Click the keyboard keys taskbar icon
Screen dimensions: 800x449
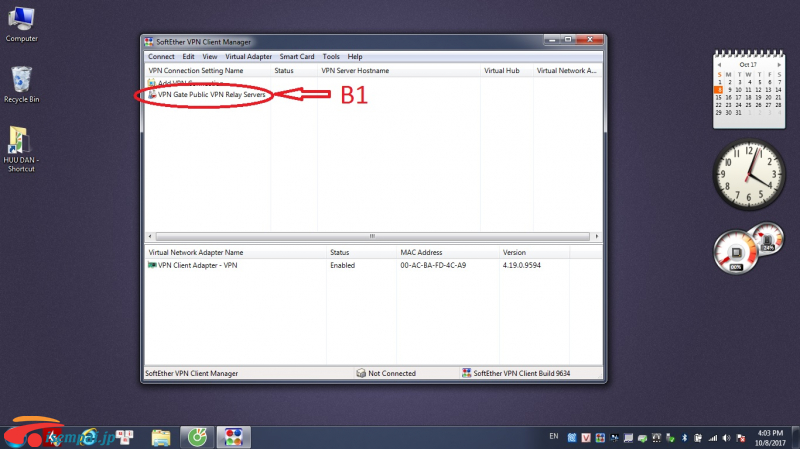pos(124,437)
